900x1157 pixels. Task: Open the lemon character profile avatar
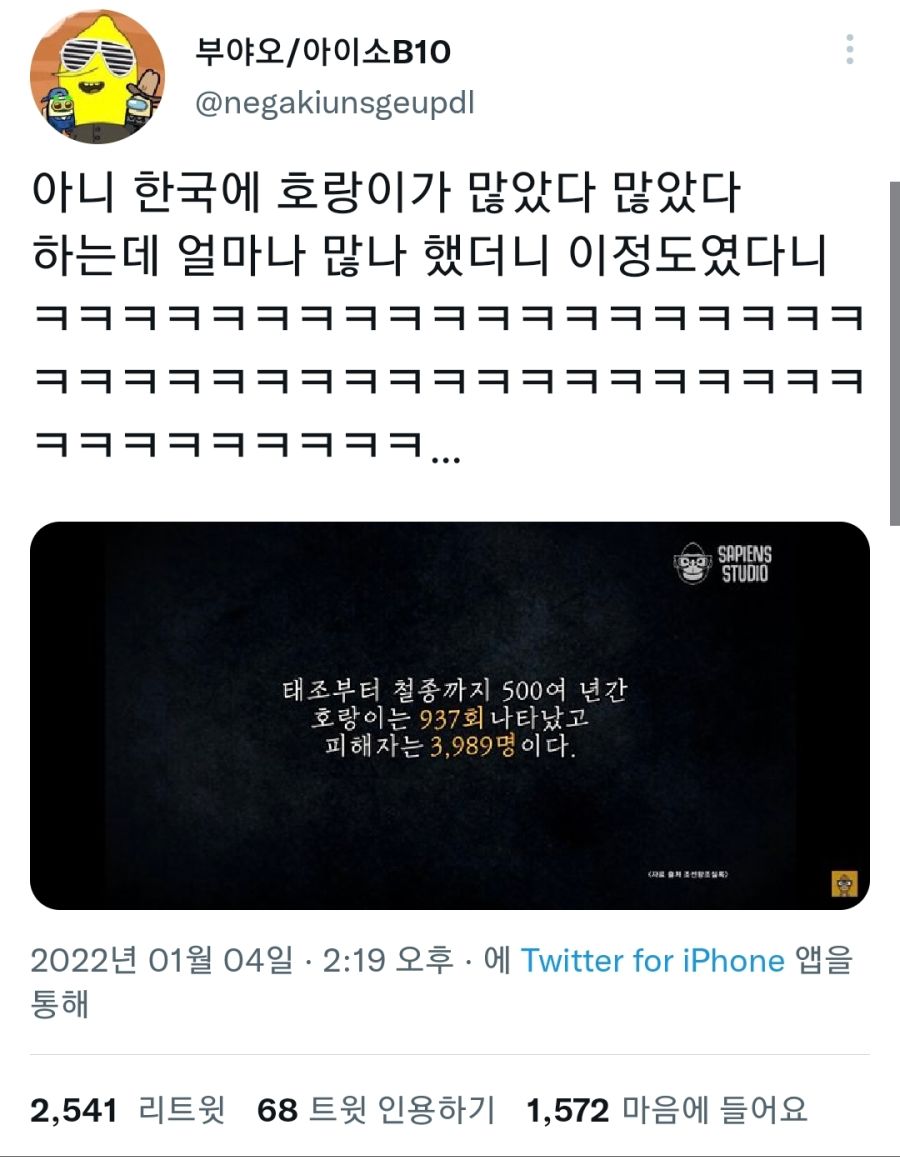[x=97, y=77]
